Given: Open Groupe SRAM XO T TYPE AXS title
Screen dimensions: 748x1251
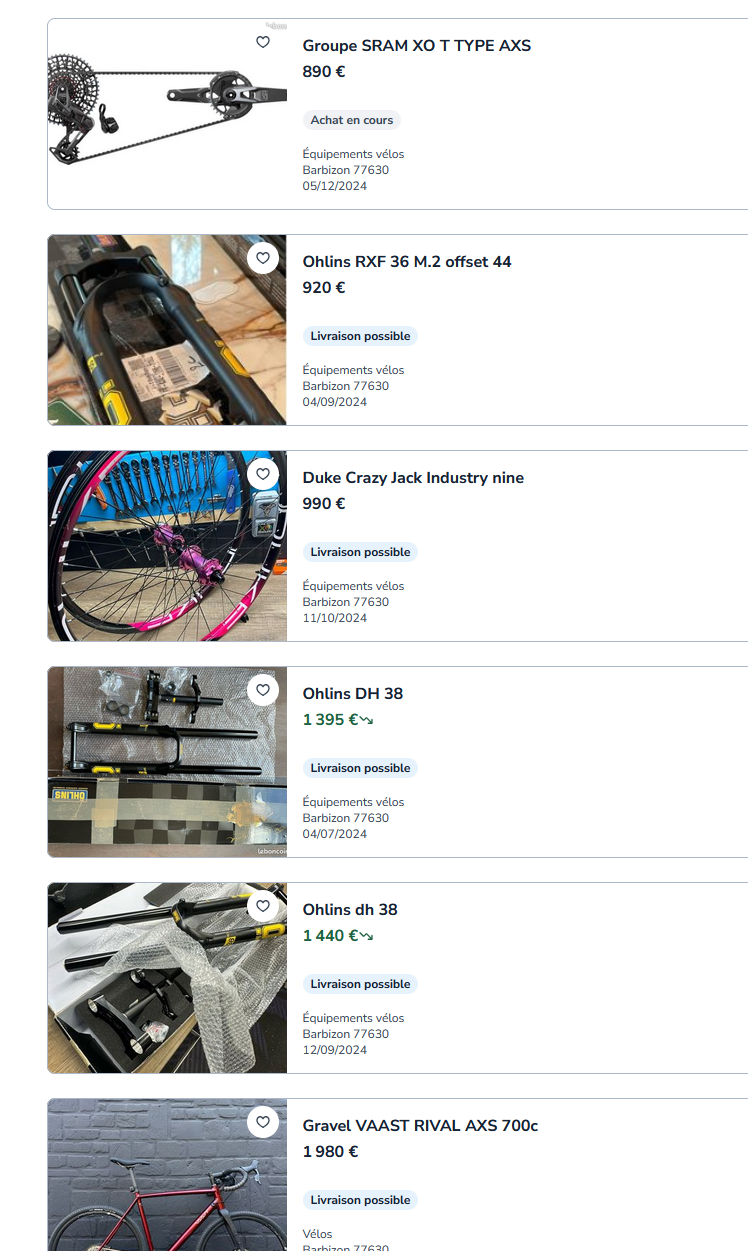Looking at the screenshot, I should pos(417,46).
